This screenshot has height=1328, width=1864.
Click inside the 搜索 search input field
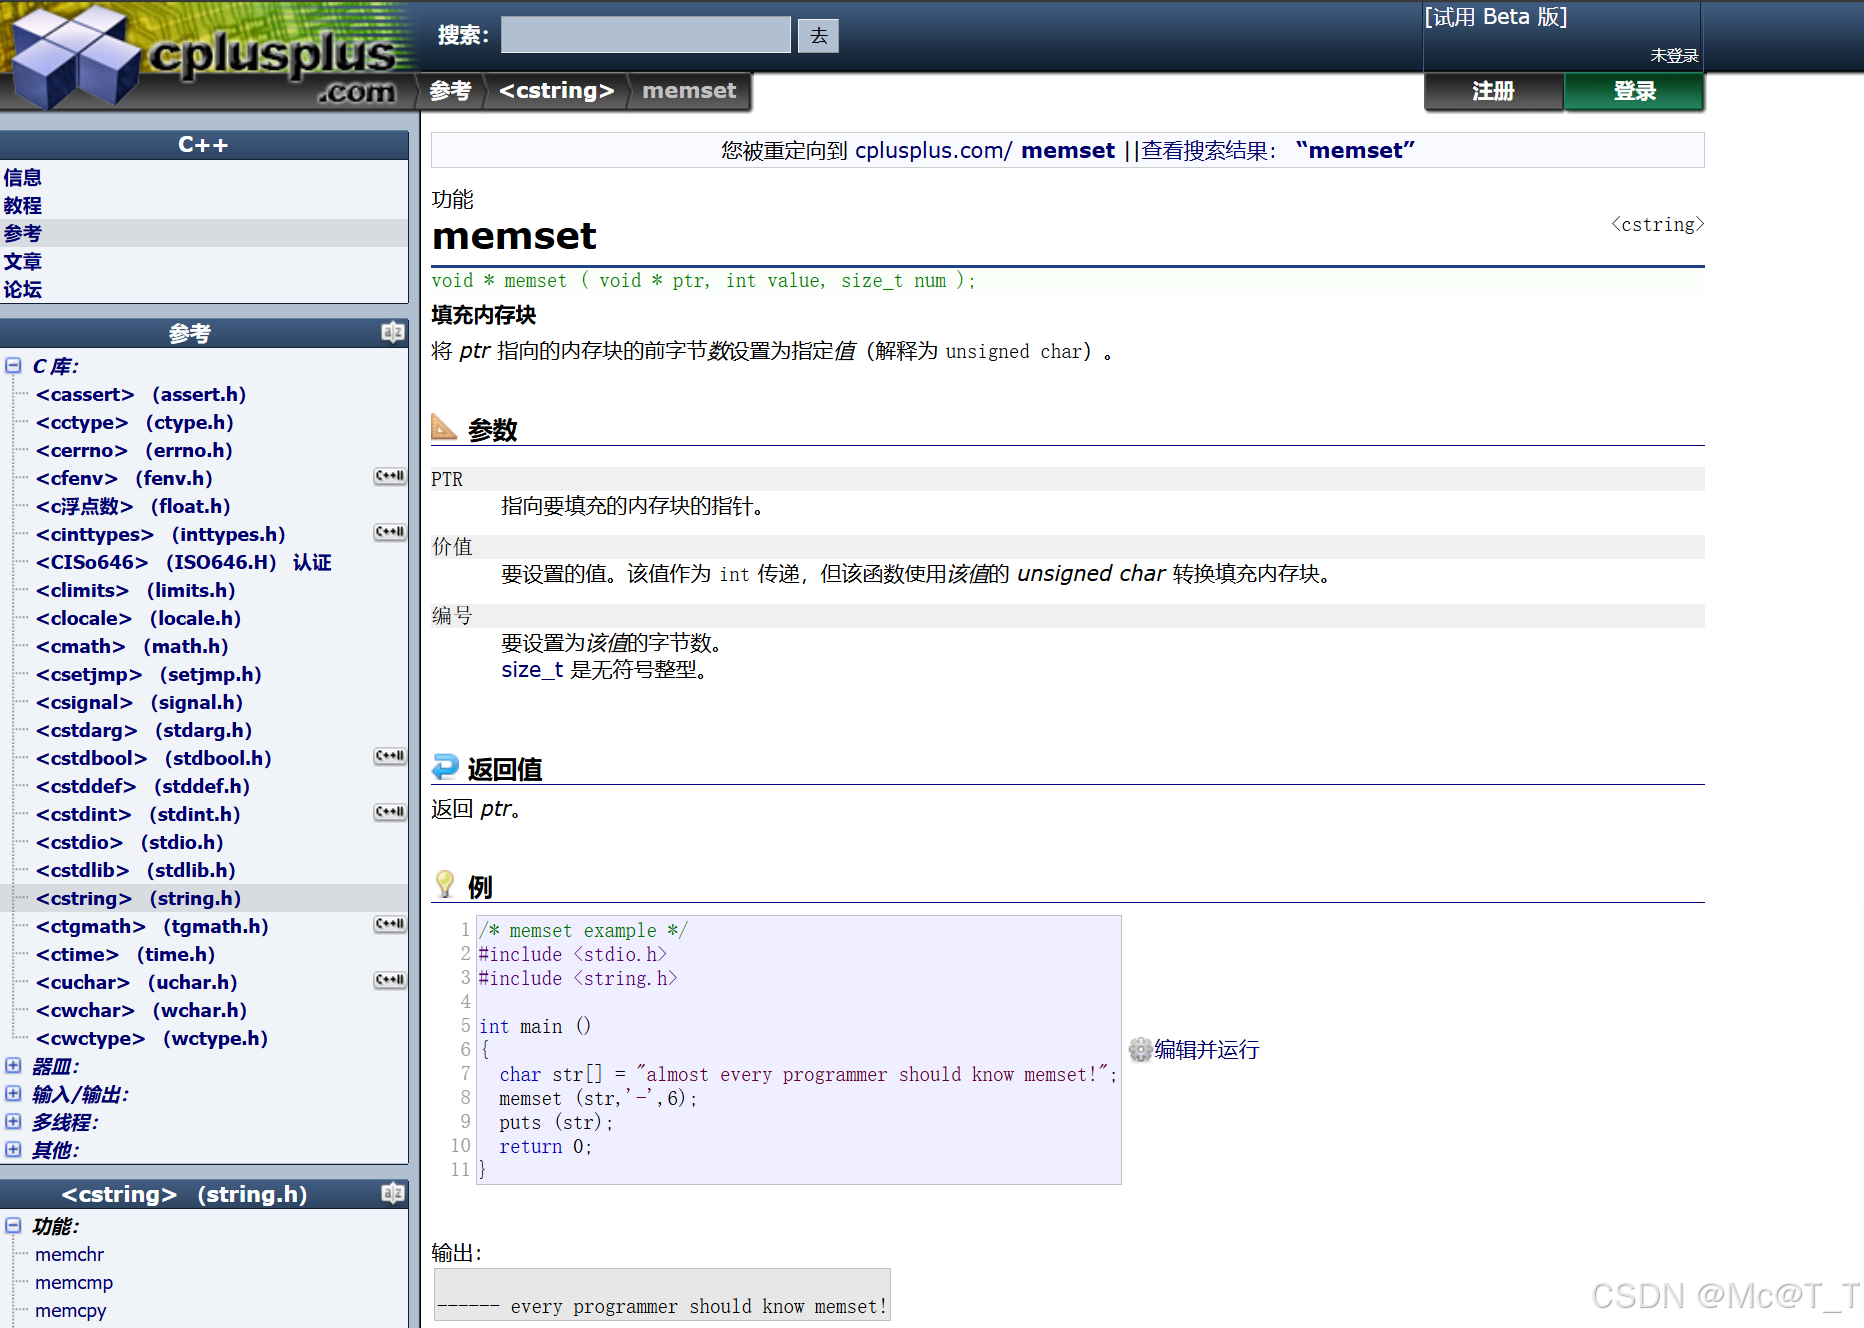click(x=645, y=34)
